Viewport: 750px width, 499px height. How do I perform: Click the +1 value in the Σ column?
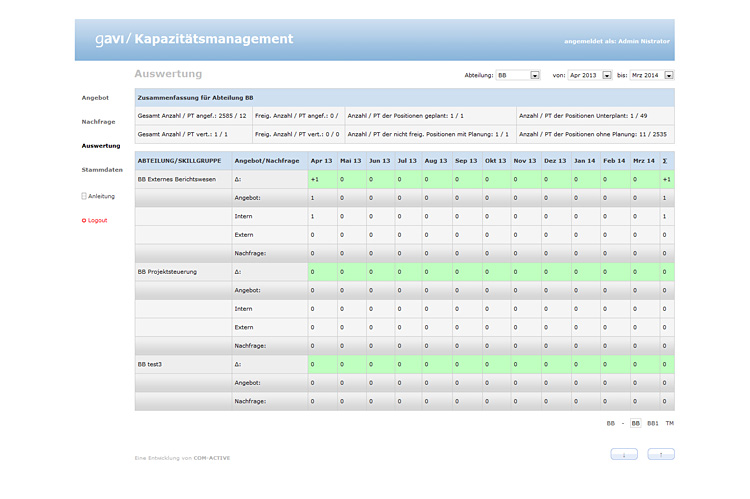(667, 179)
